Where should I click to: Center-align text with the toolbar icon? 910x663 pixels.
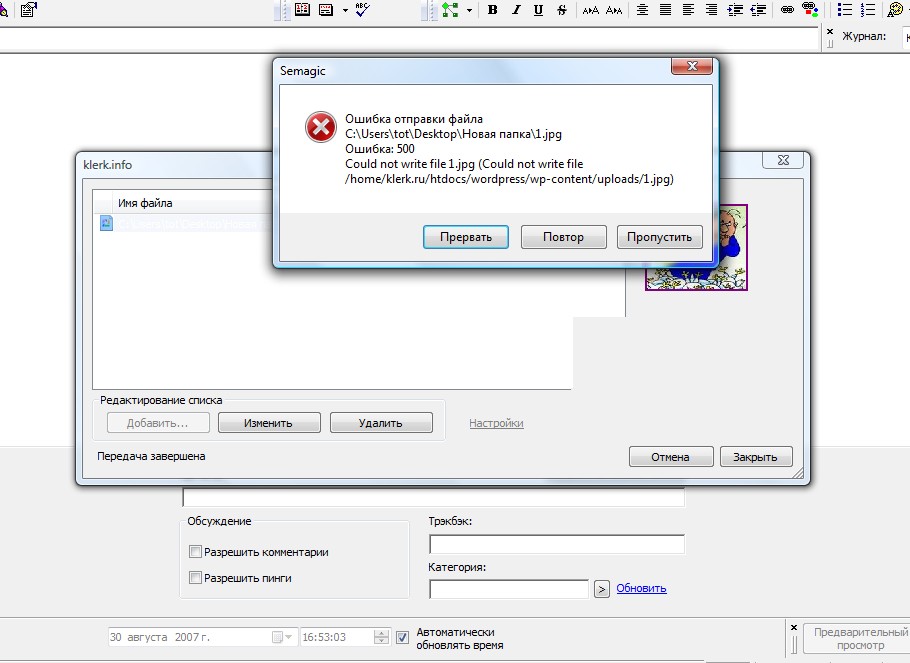[x=642, y=10]
